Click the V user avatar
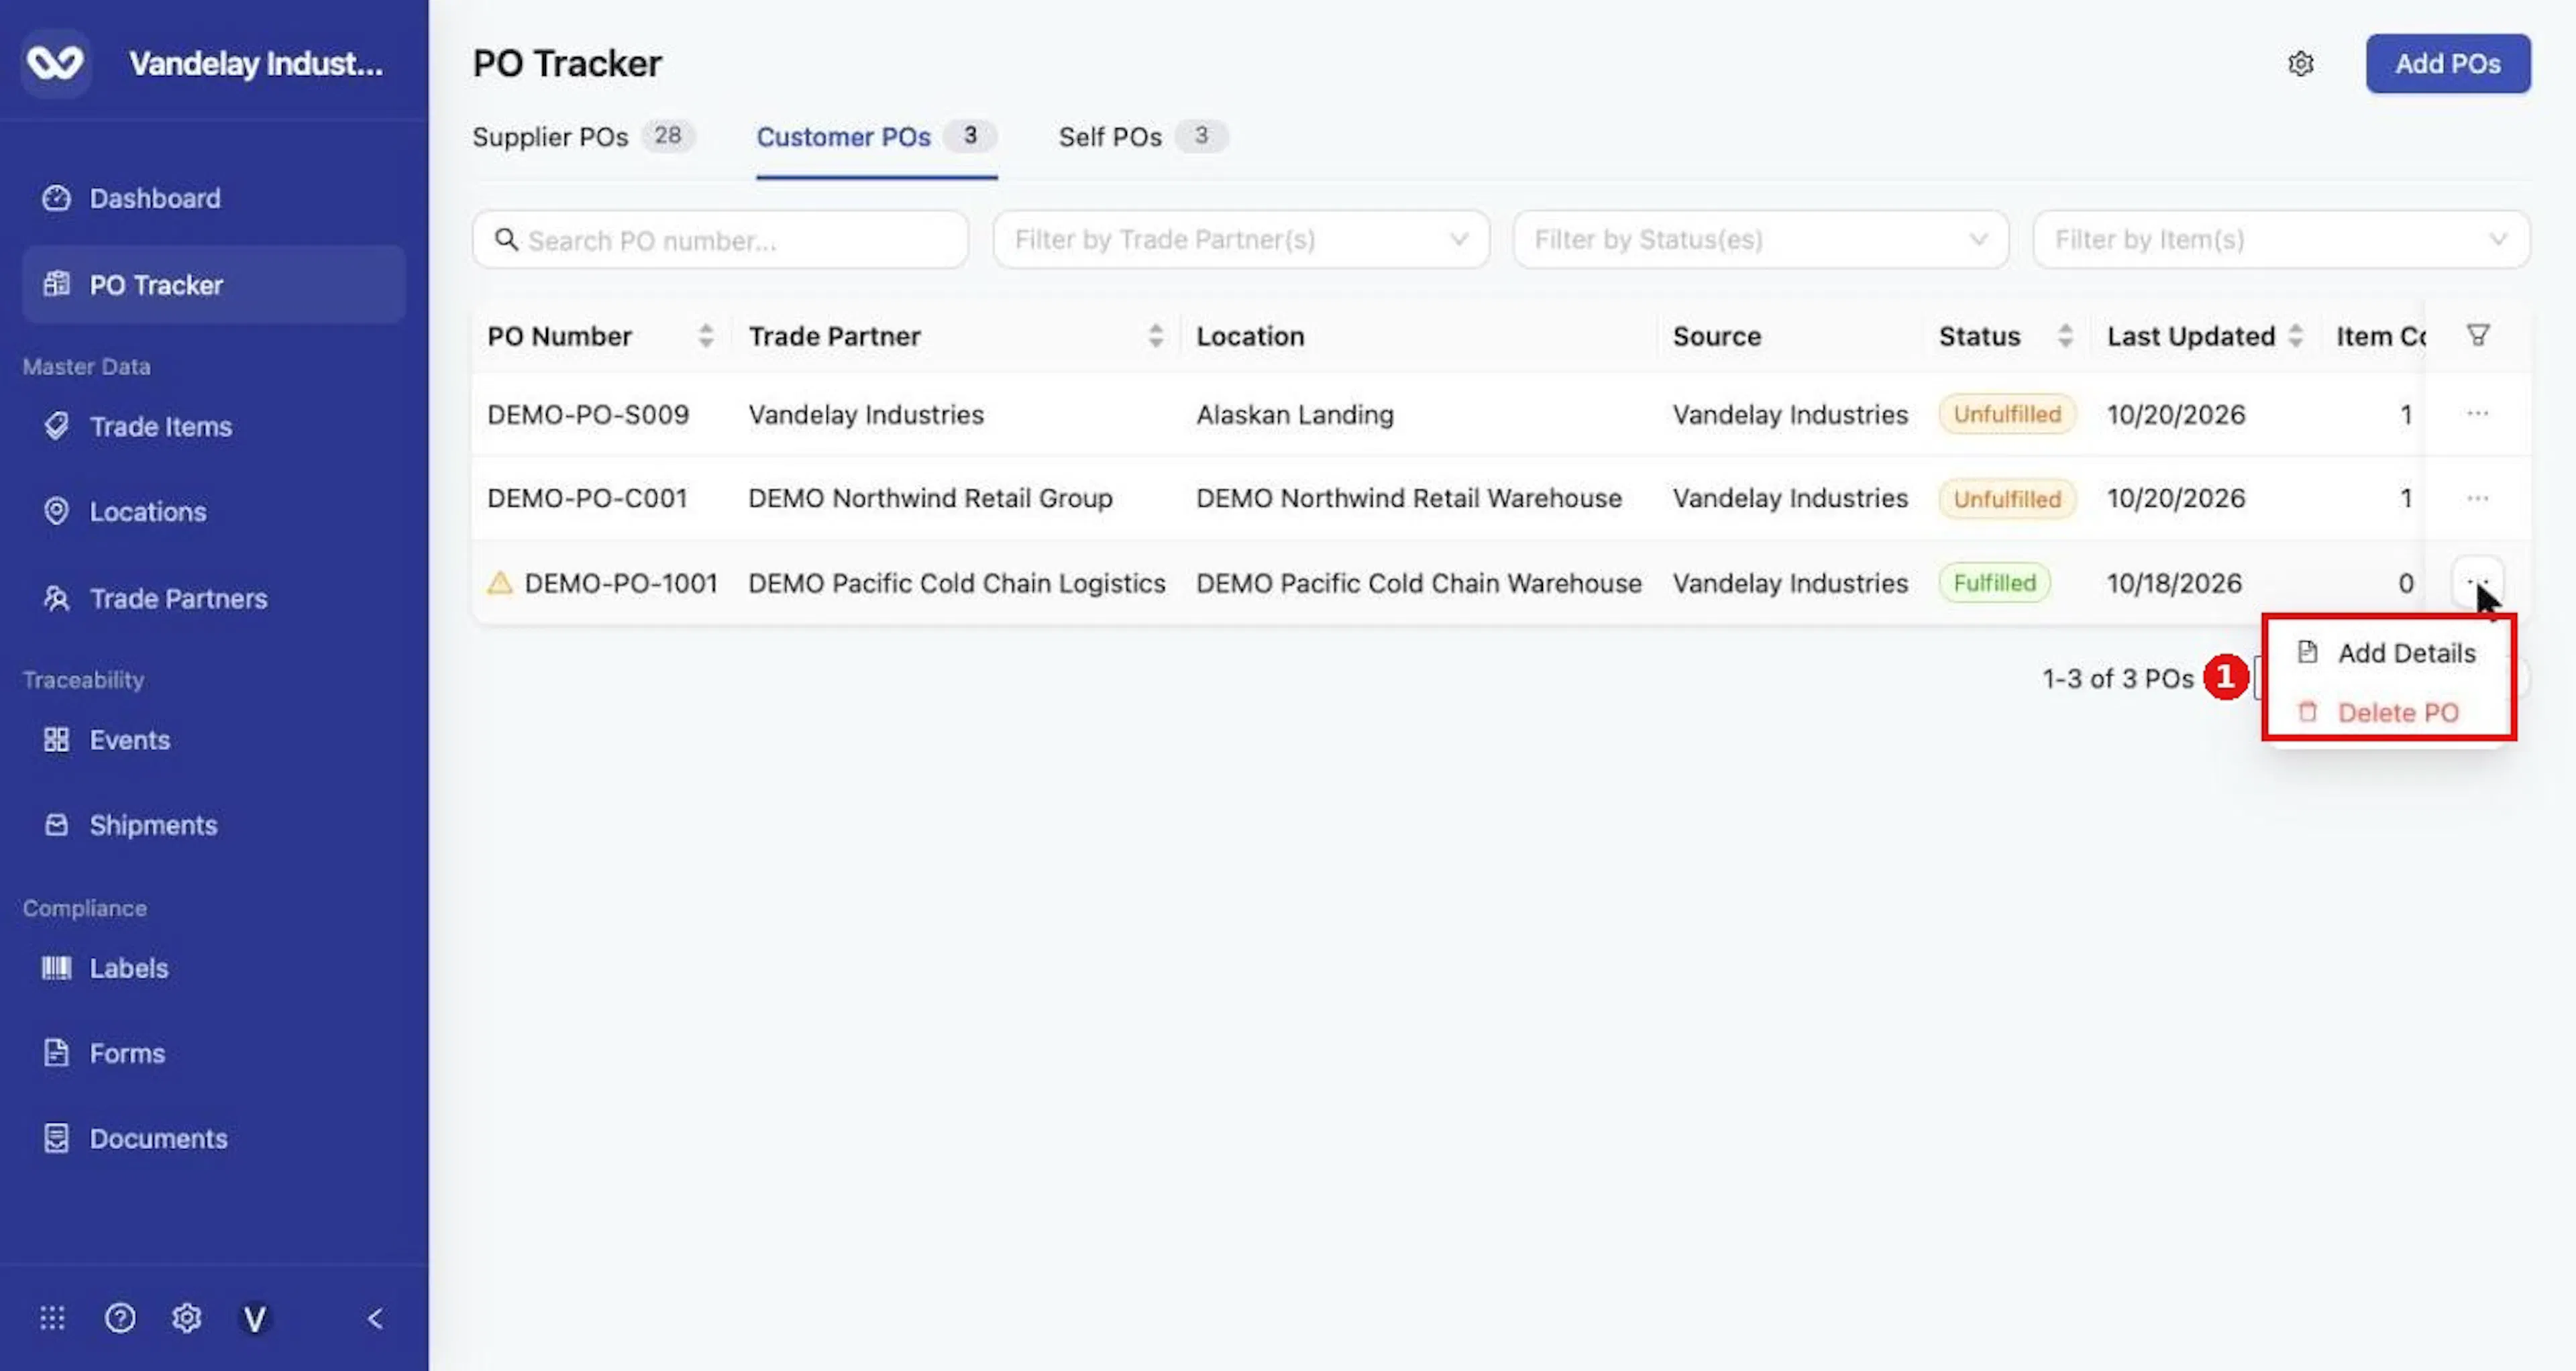 click(x=255, y=1318)
